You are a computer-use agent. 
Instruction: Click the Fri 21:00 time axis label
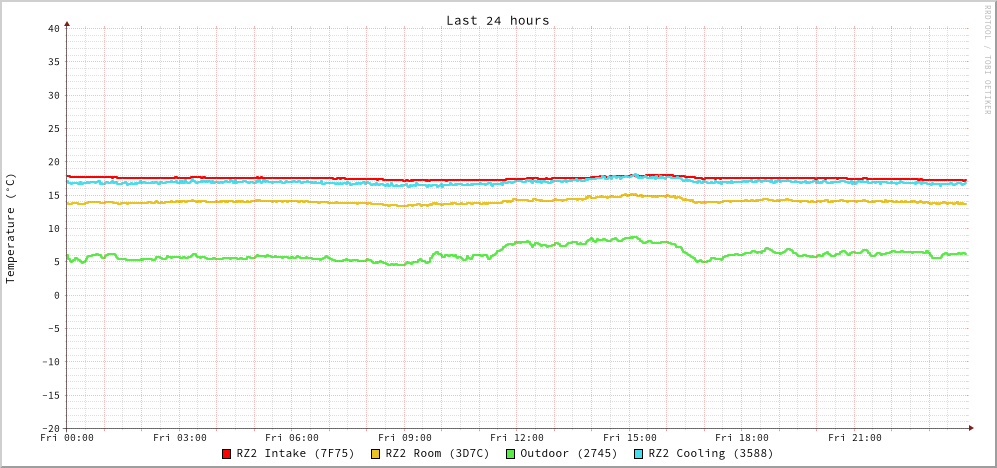point(855,438)
